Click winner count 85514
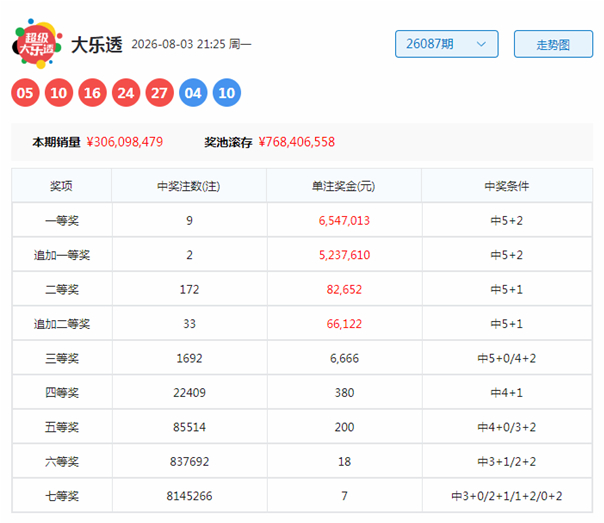This screenshot has height=523, width=604. [x=190, y=427]
